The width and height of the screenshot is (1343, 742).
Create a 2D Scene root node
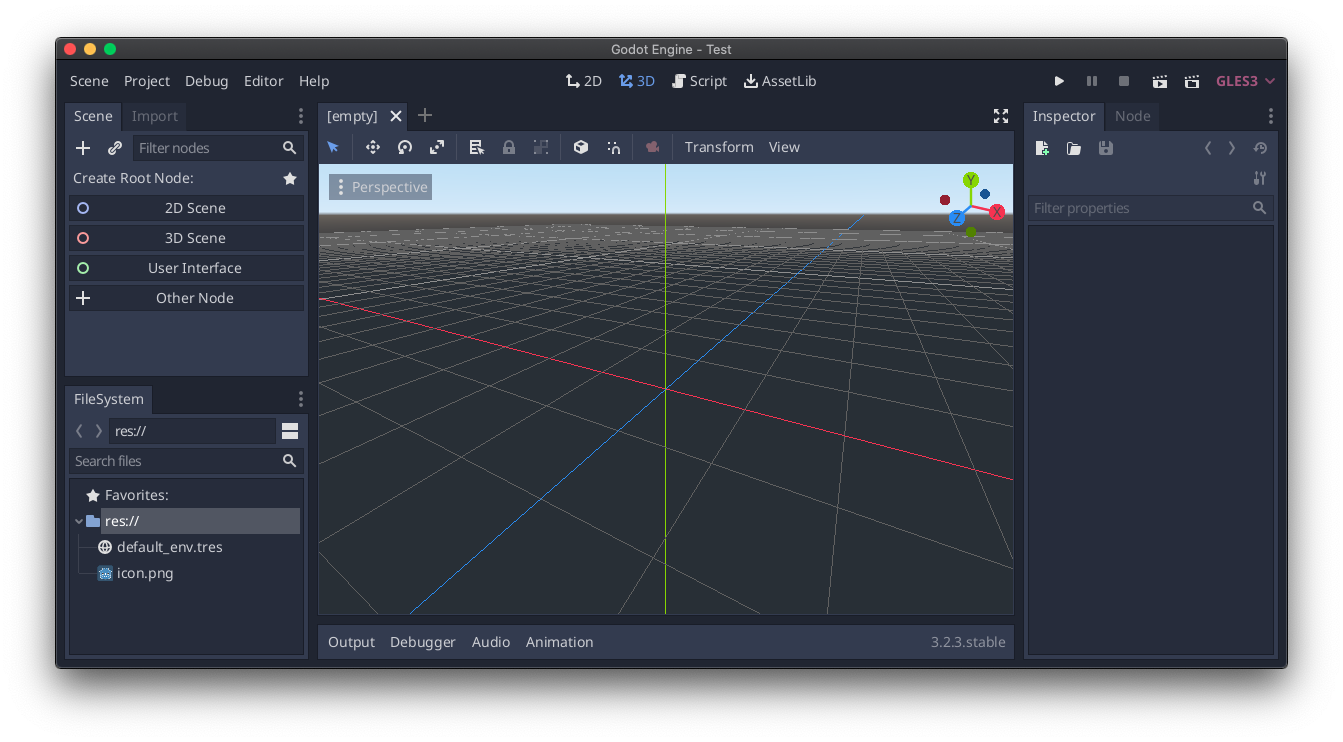[x=186, y=208]
